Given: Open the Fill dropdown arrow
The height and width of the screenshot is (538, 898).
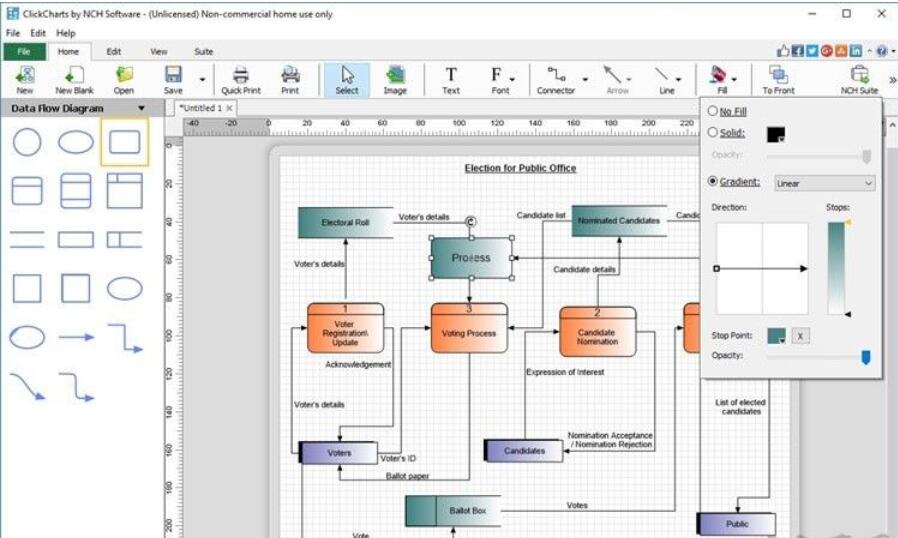Looking at the screenshot, I should point(734,79).
